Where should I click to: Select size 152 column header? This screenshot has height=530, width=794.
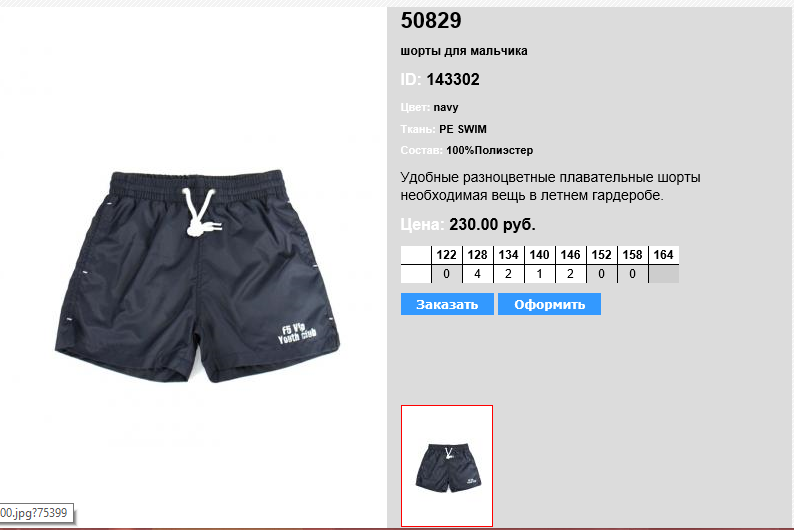point(602,255)
